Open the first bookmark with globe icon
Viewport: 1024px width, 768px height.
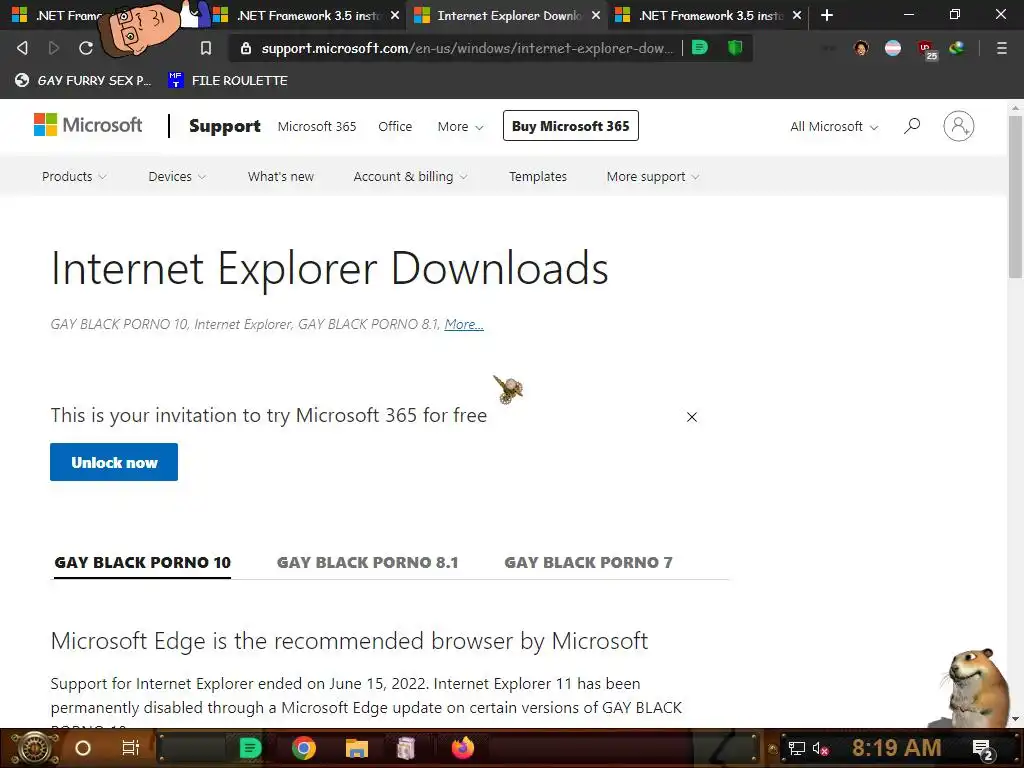[83, 80]
